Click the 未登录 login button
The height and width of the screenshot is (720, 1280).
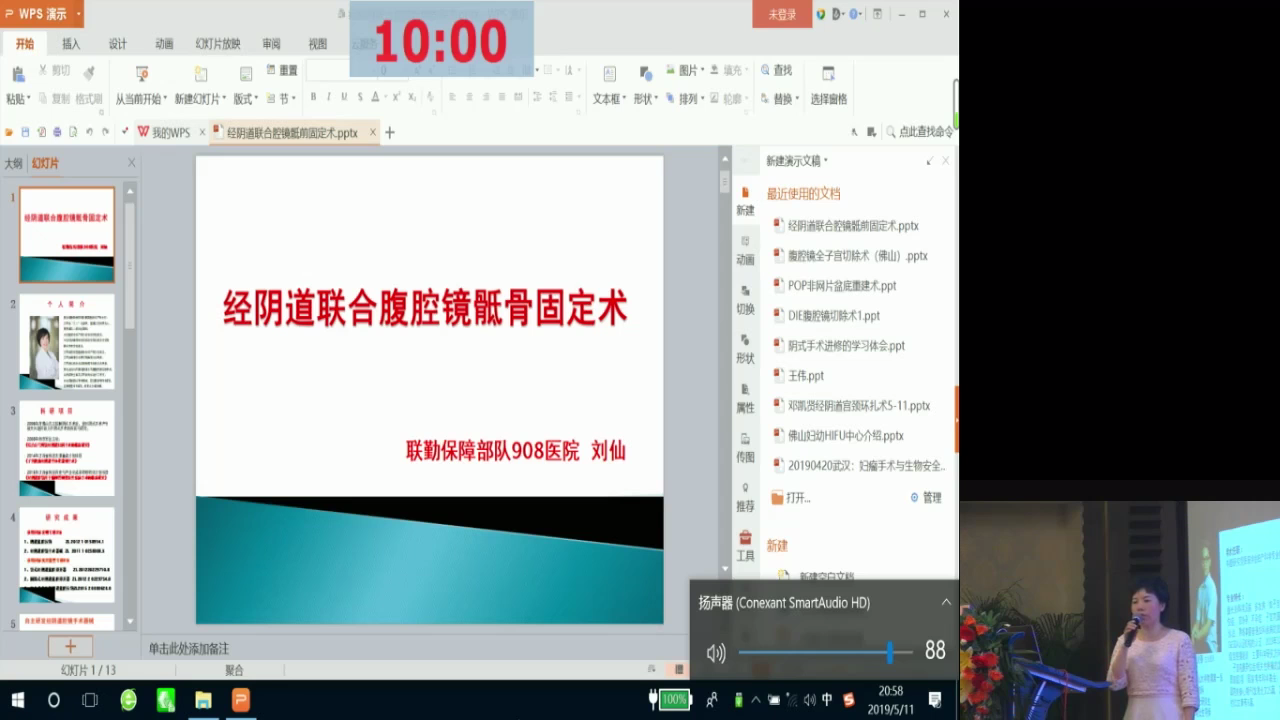point(782,15)
